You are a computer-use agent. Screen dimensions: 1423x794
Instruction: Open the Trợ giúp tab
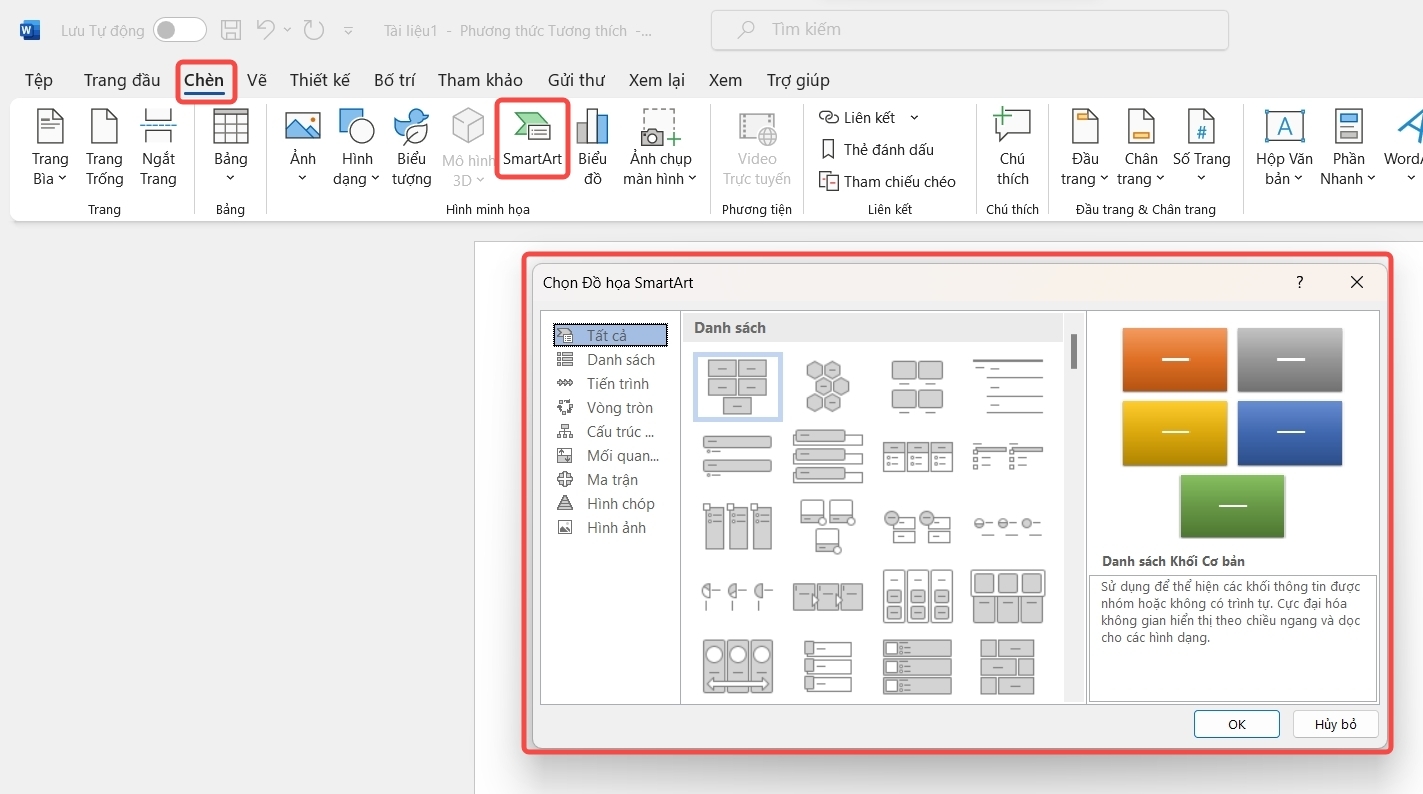[x=798, y=80]
